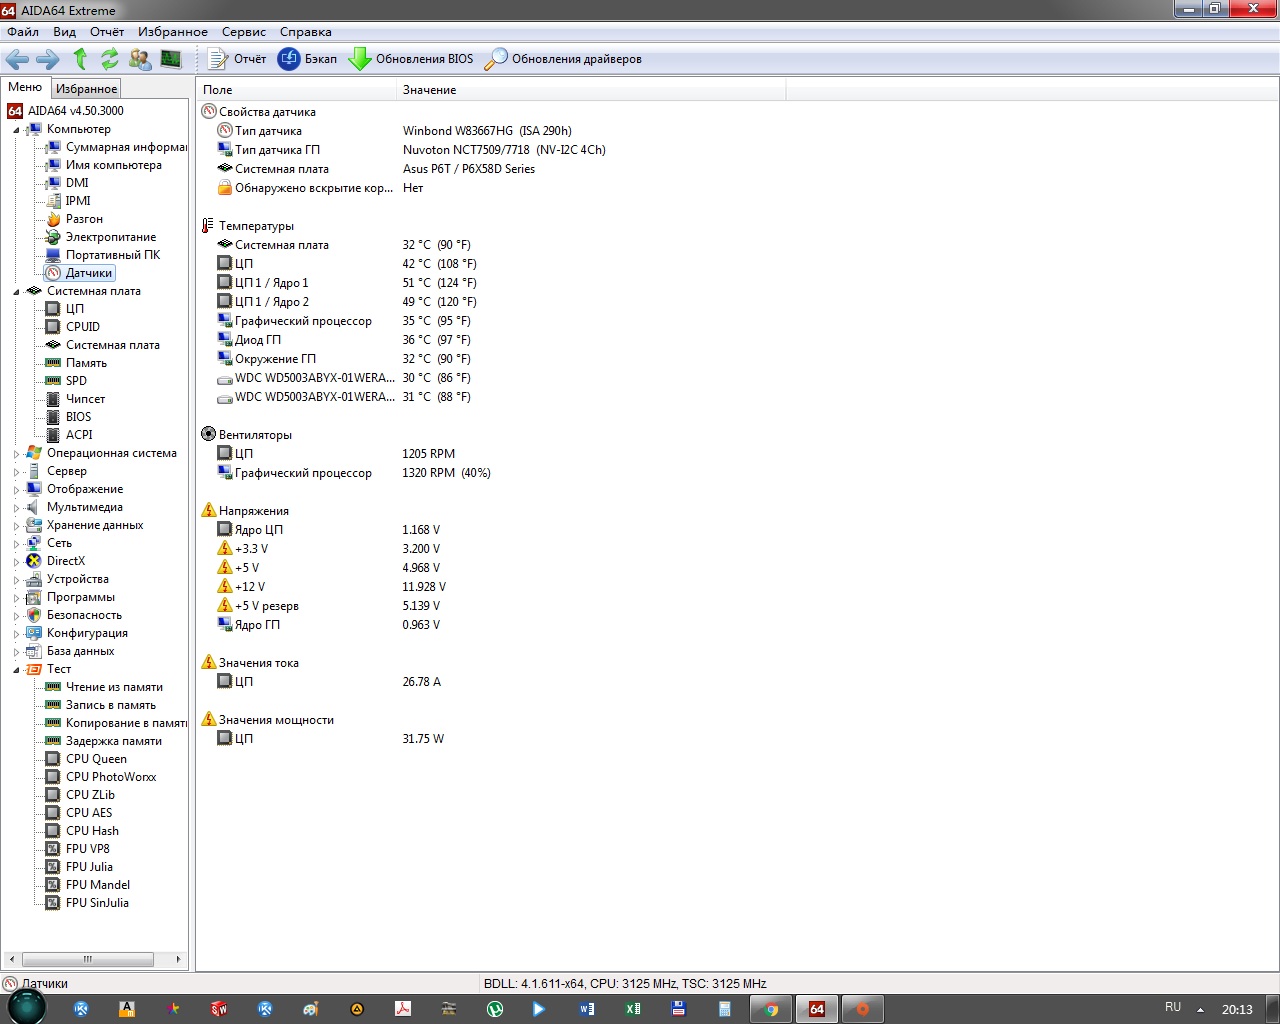Click the Бэкап toolbar button
This screenshot has height=1024, width=1280.
click(307, 59)
